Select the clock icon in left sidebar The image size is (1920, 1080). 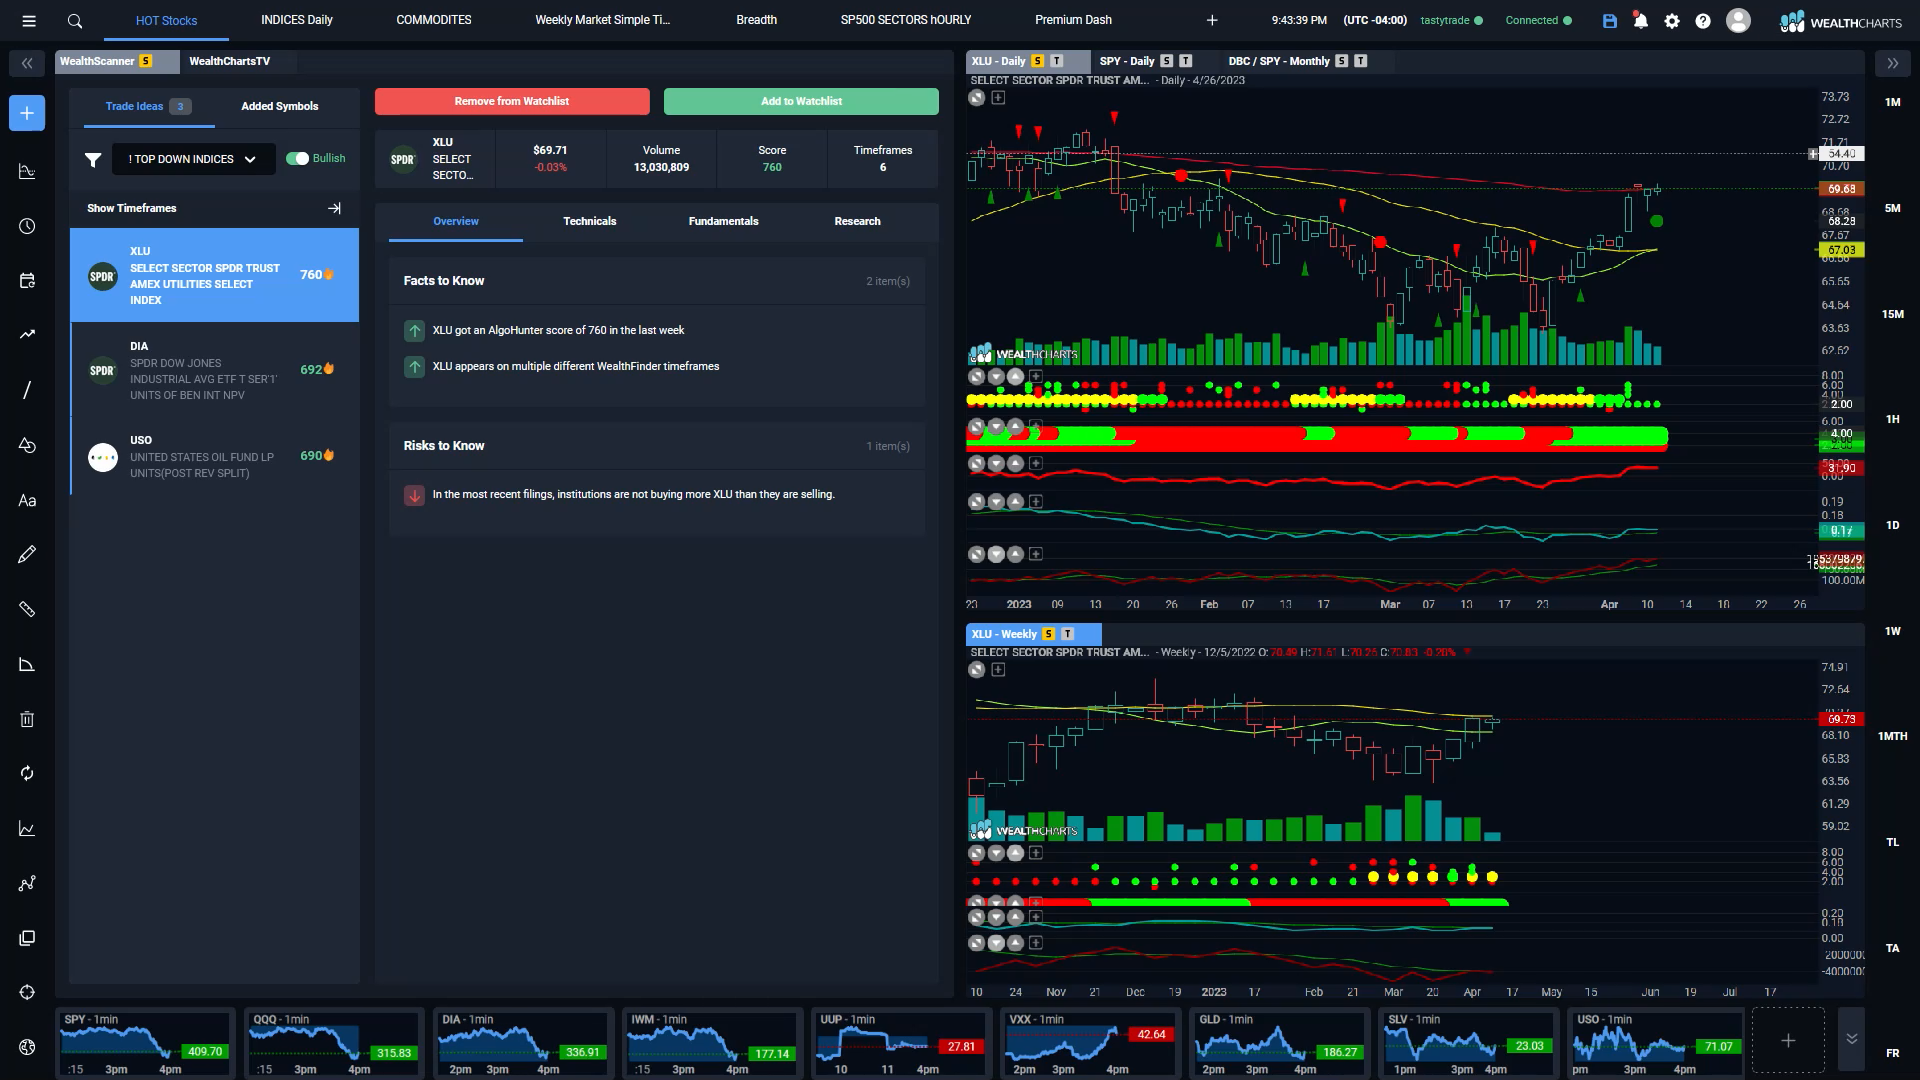point(27,226)
